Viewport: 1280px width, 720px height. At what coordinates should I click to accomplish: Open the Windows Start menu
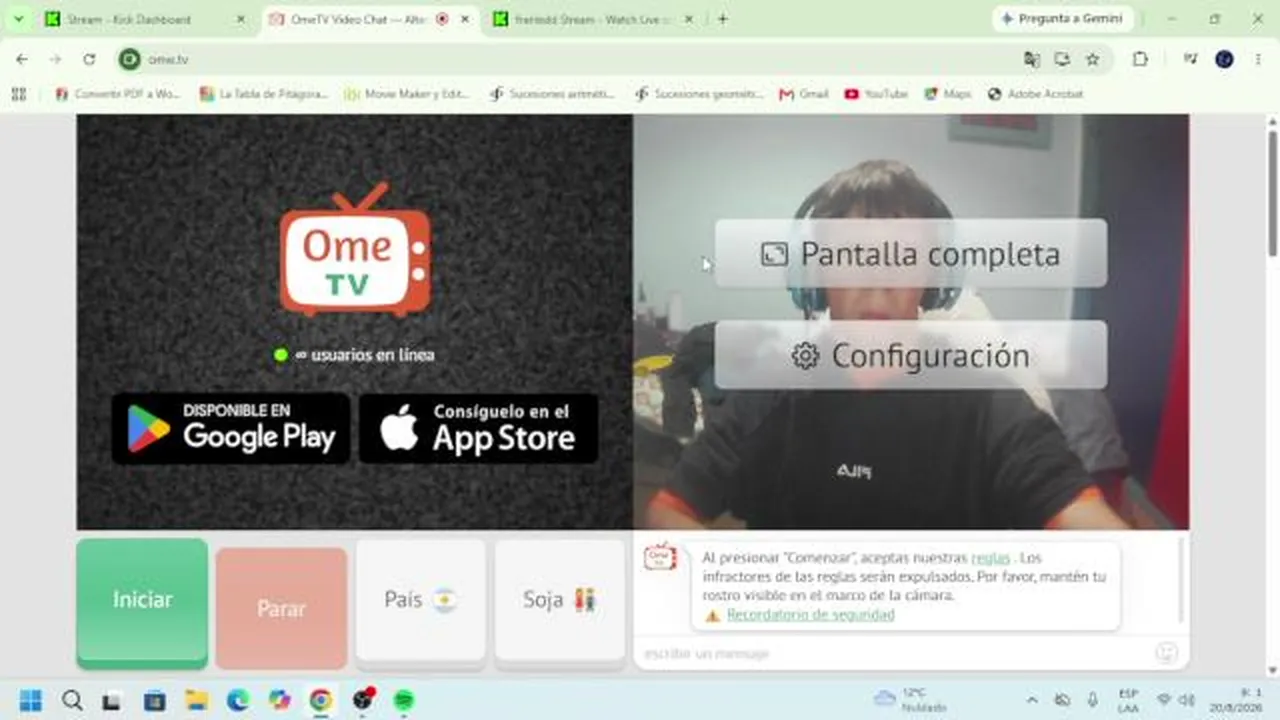point(31,700)
